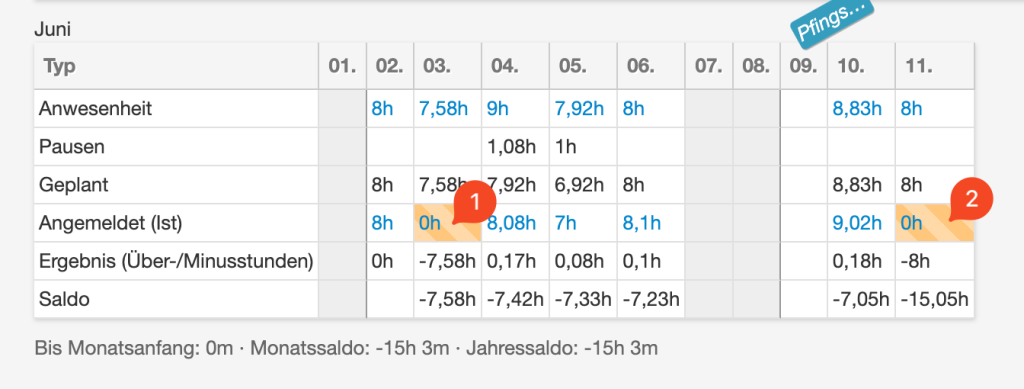Click the 7h Angemeldet value on 05.

[566, 223]
